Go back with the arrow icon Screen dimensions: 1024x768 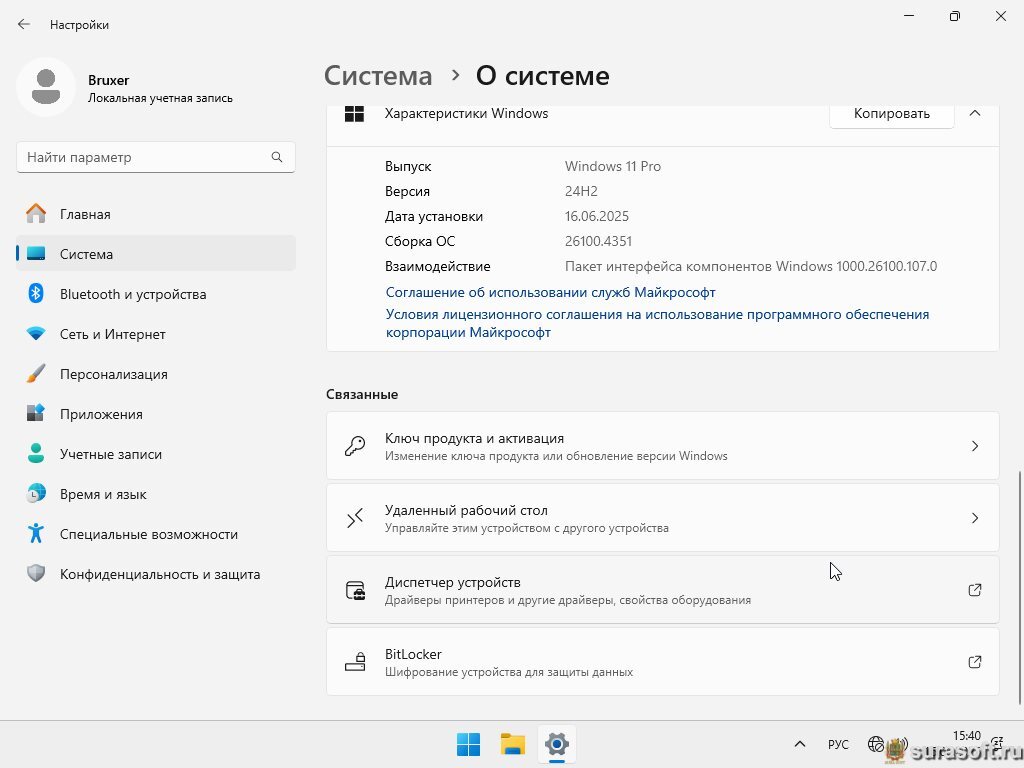pos(24,24)
